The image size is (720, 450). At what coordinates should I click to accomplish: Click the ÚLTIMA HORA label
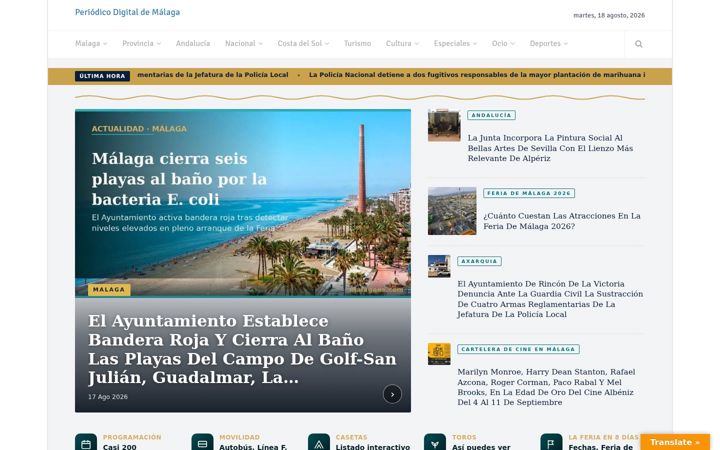pos(102,76)
